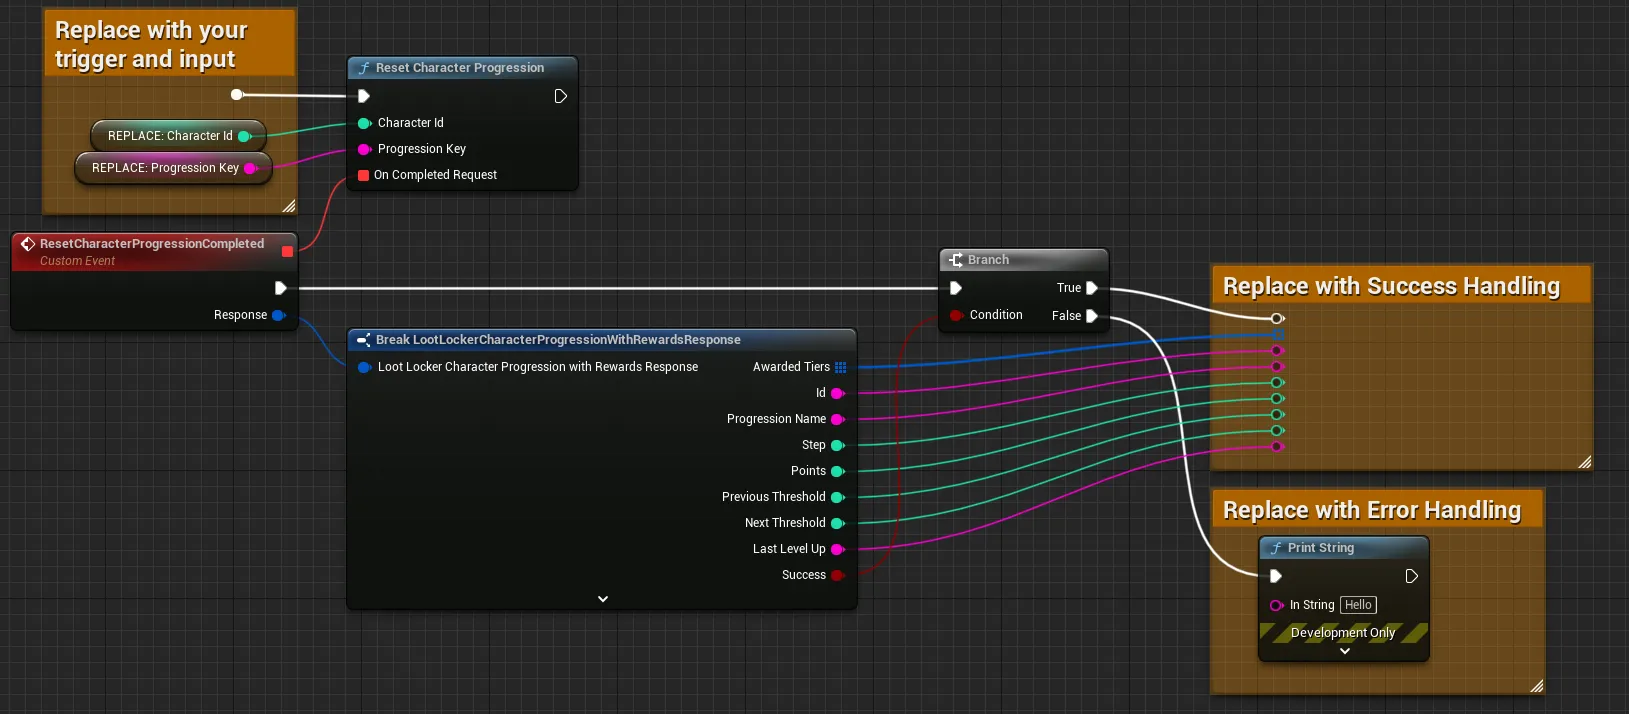Viewport: 1629px width, 714px height.
Task: Expand the Print String Development Only options
Action: tap(1345, 651)
